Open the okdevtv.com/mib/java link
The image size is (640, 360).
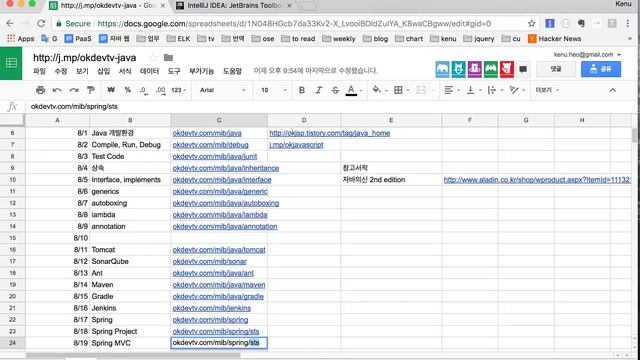pos(207,133)
